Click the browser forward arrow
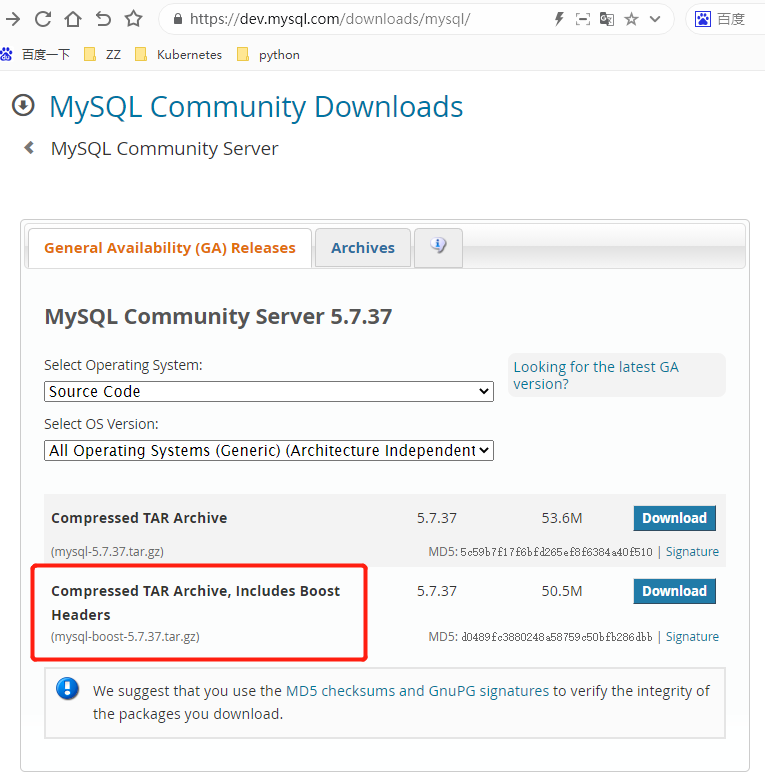 [x=13, y=19]
